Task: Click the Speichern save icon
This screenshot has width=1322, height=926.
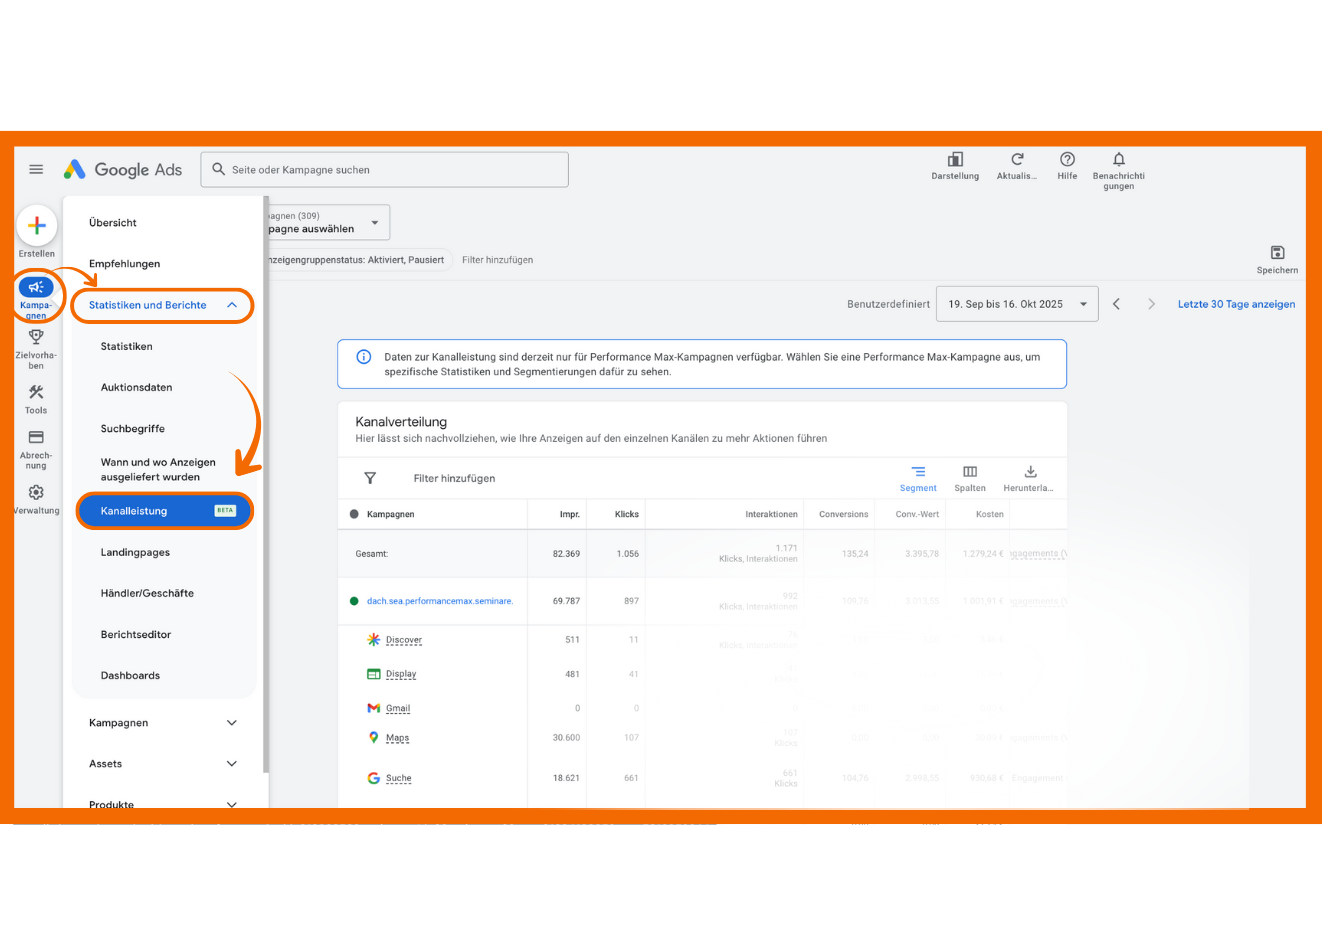Action: [x=1277, y=253]
